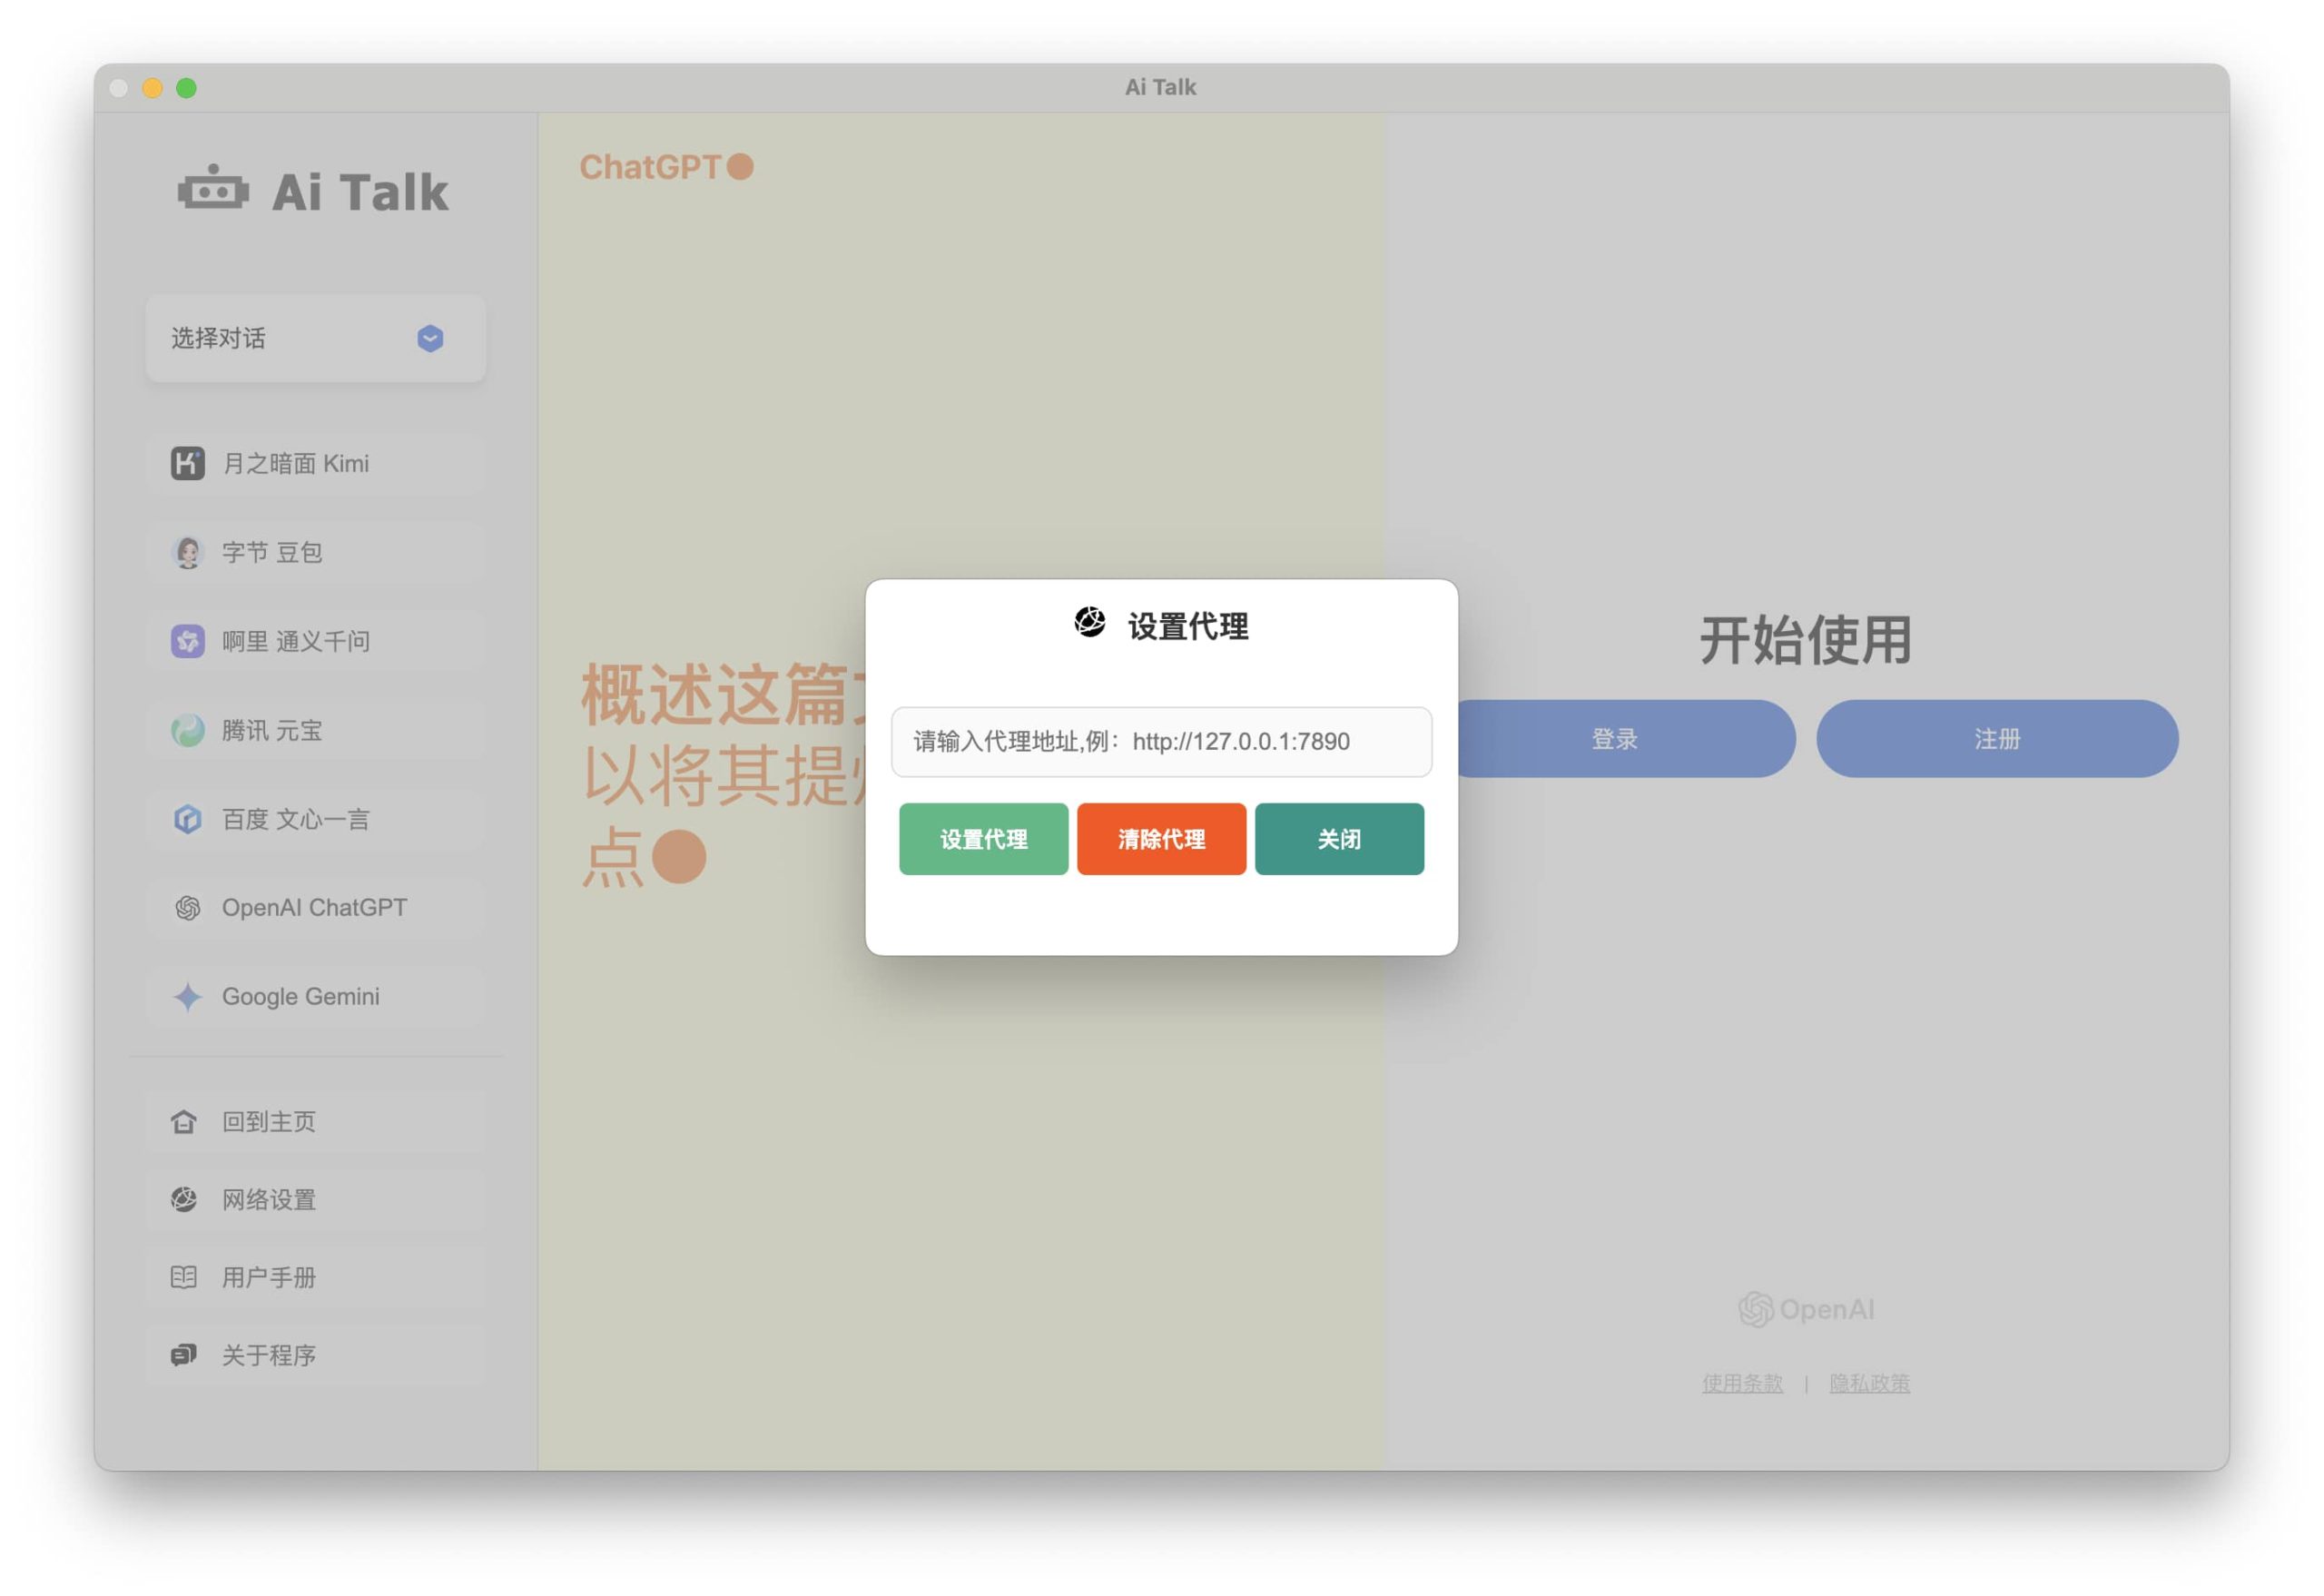Click the globe icon in 设置代理 dialog title
Screen dimensions: 2324x1596
(x=1089, y=622)
